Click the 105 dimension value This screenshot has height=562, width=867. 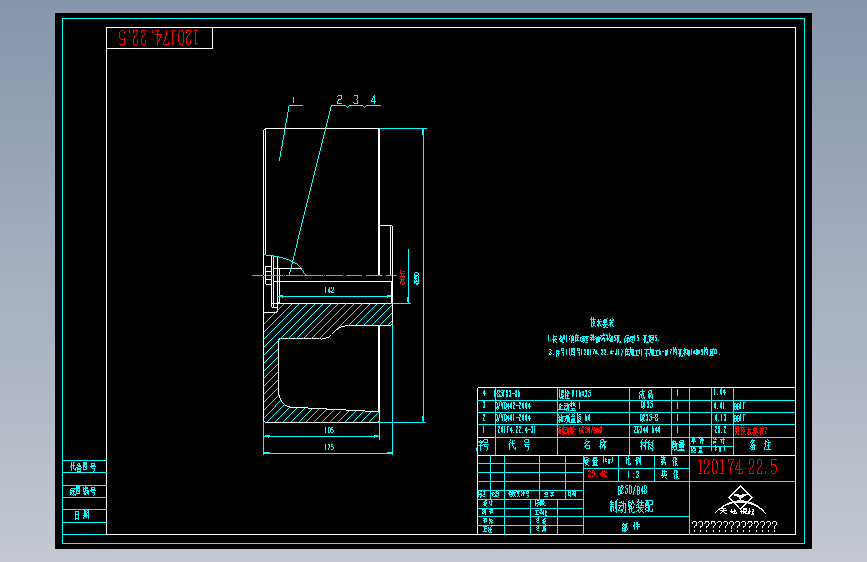coord(329,430)
